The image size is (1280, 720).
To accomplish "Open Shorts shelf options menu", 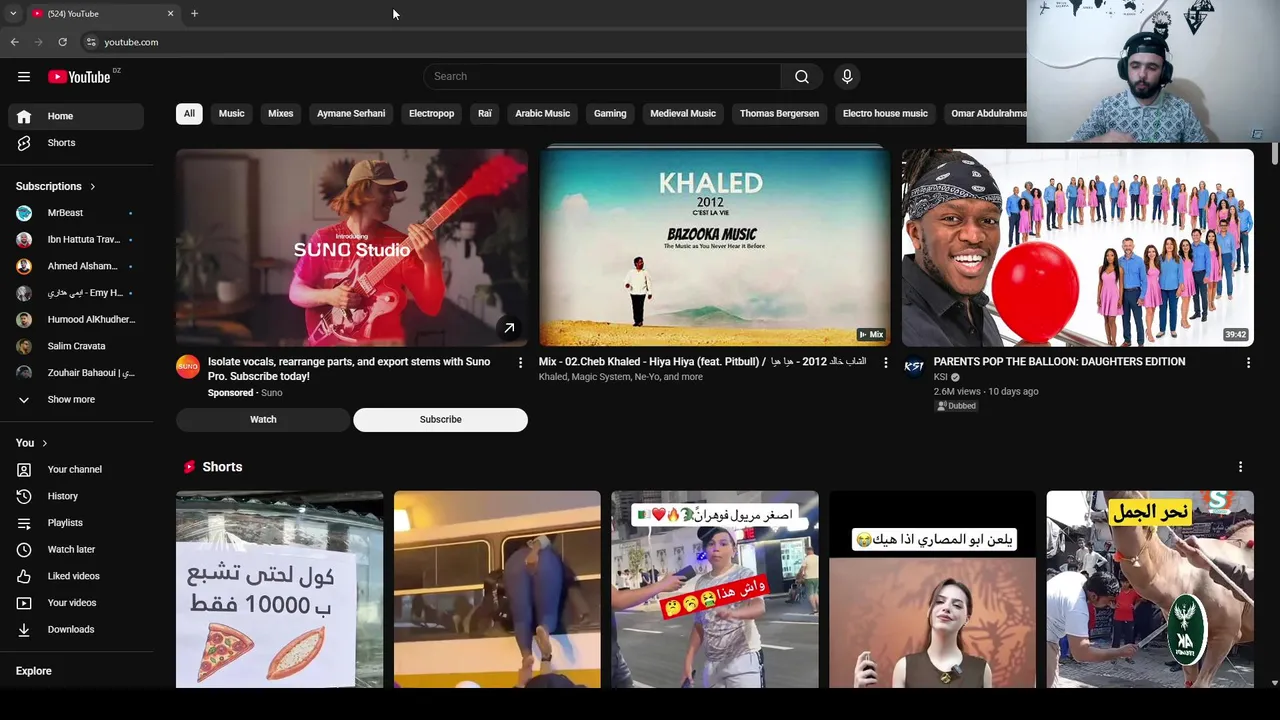I will [1240, 467].
